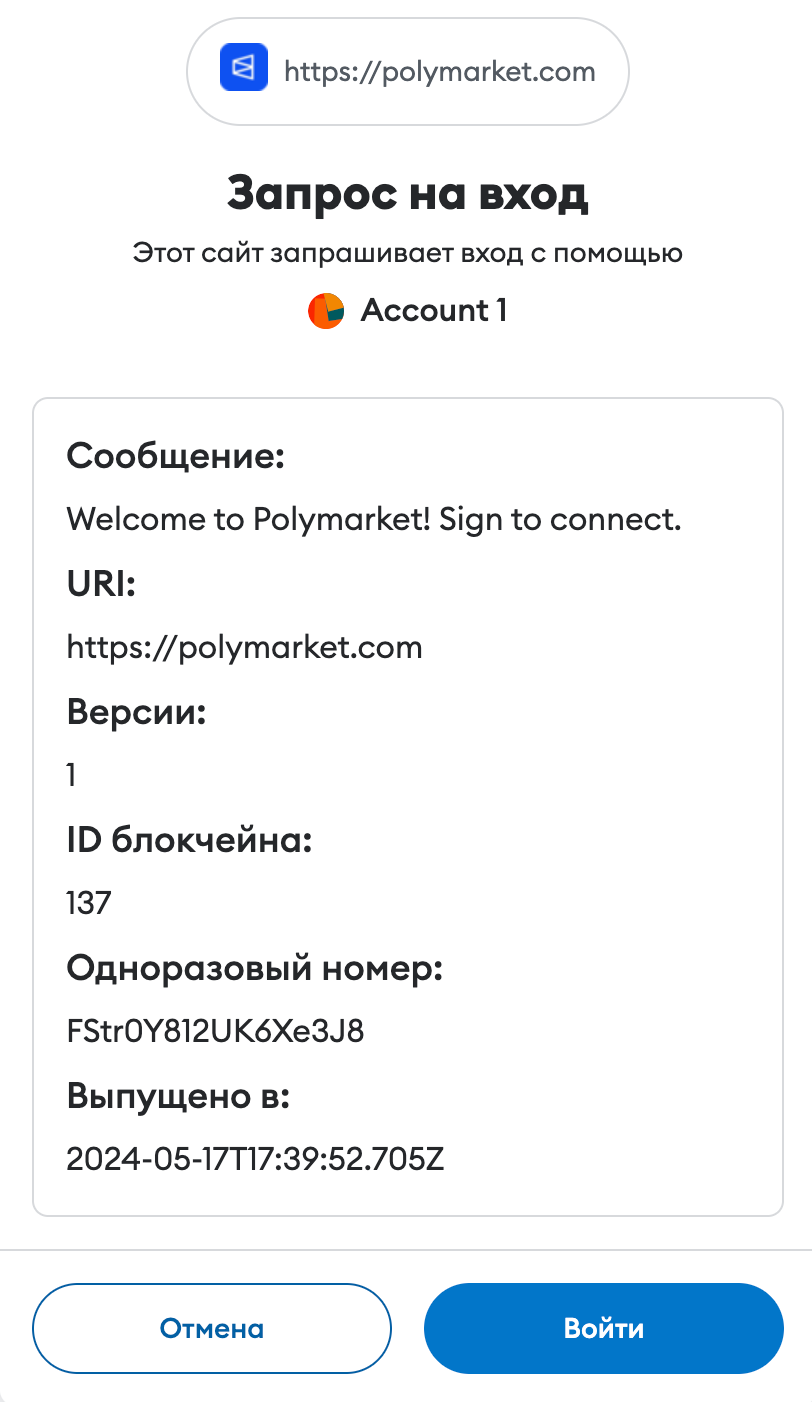Click the URI field label

click(100, 584)
